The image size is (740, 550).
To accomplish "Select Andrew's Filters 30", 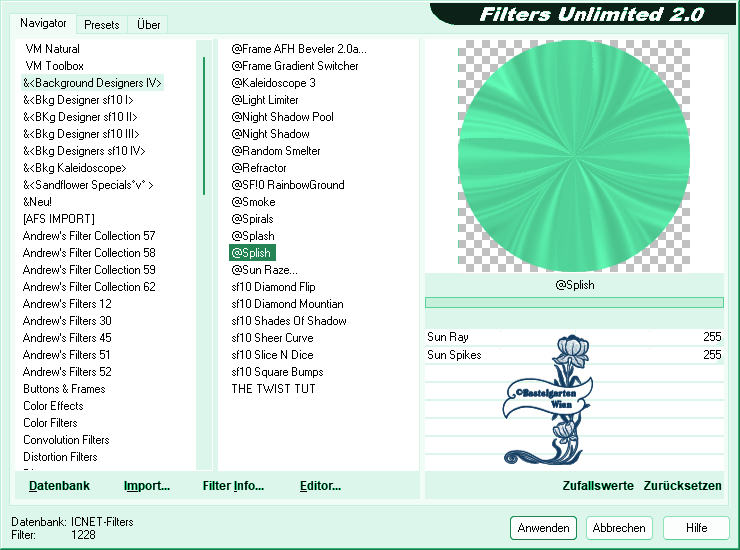I will tap(67, 321).
